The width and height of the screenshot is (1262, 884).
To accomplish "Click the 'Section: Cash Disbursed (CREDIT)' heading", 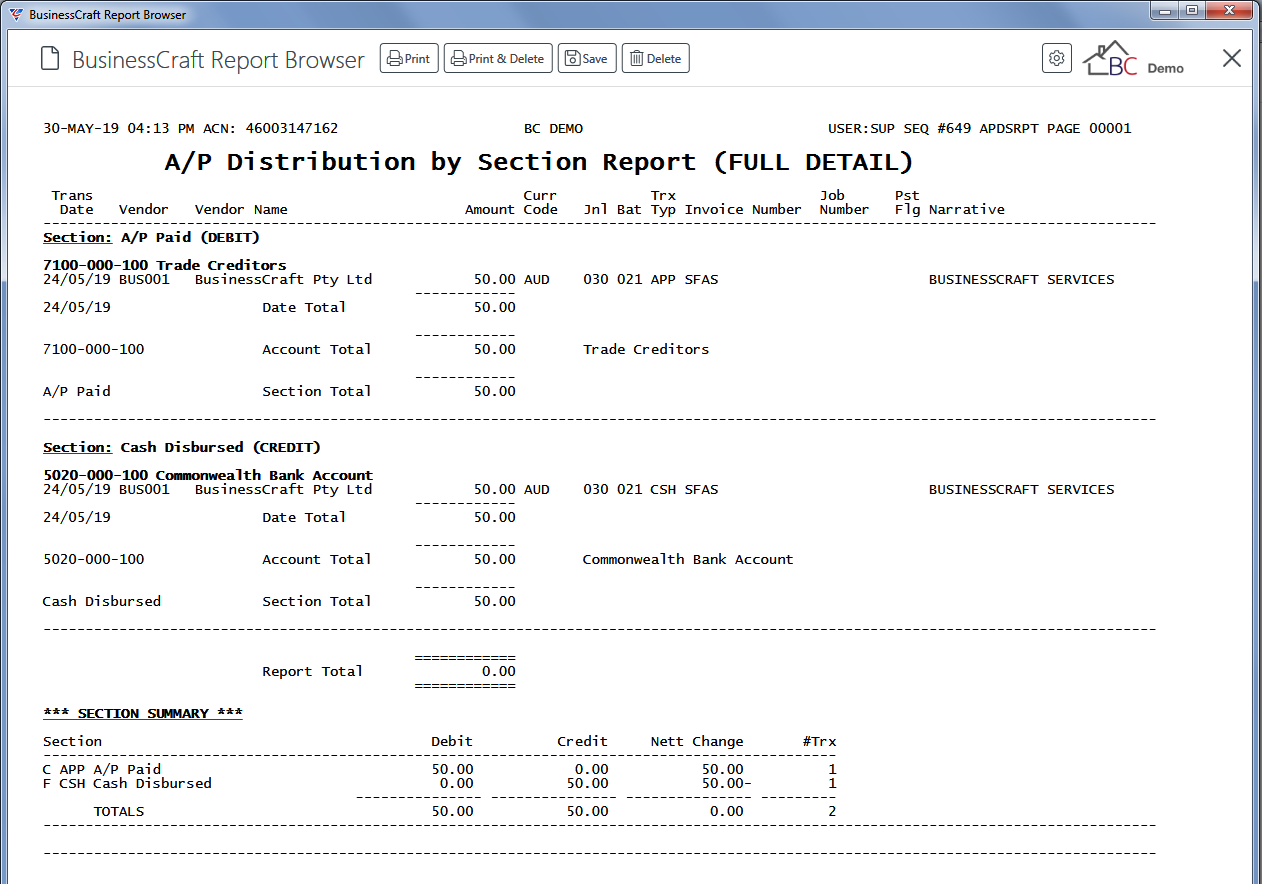I will coord(182,448).
